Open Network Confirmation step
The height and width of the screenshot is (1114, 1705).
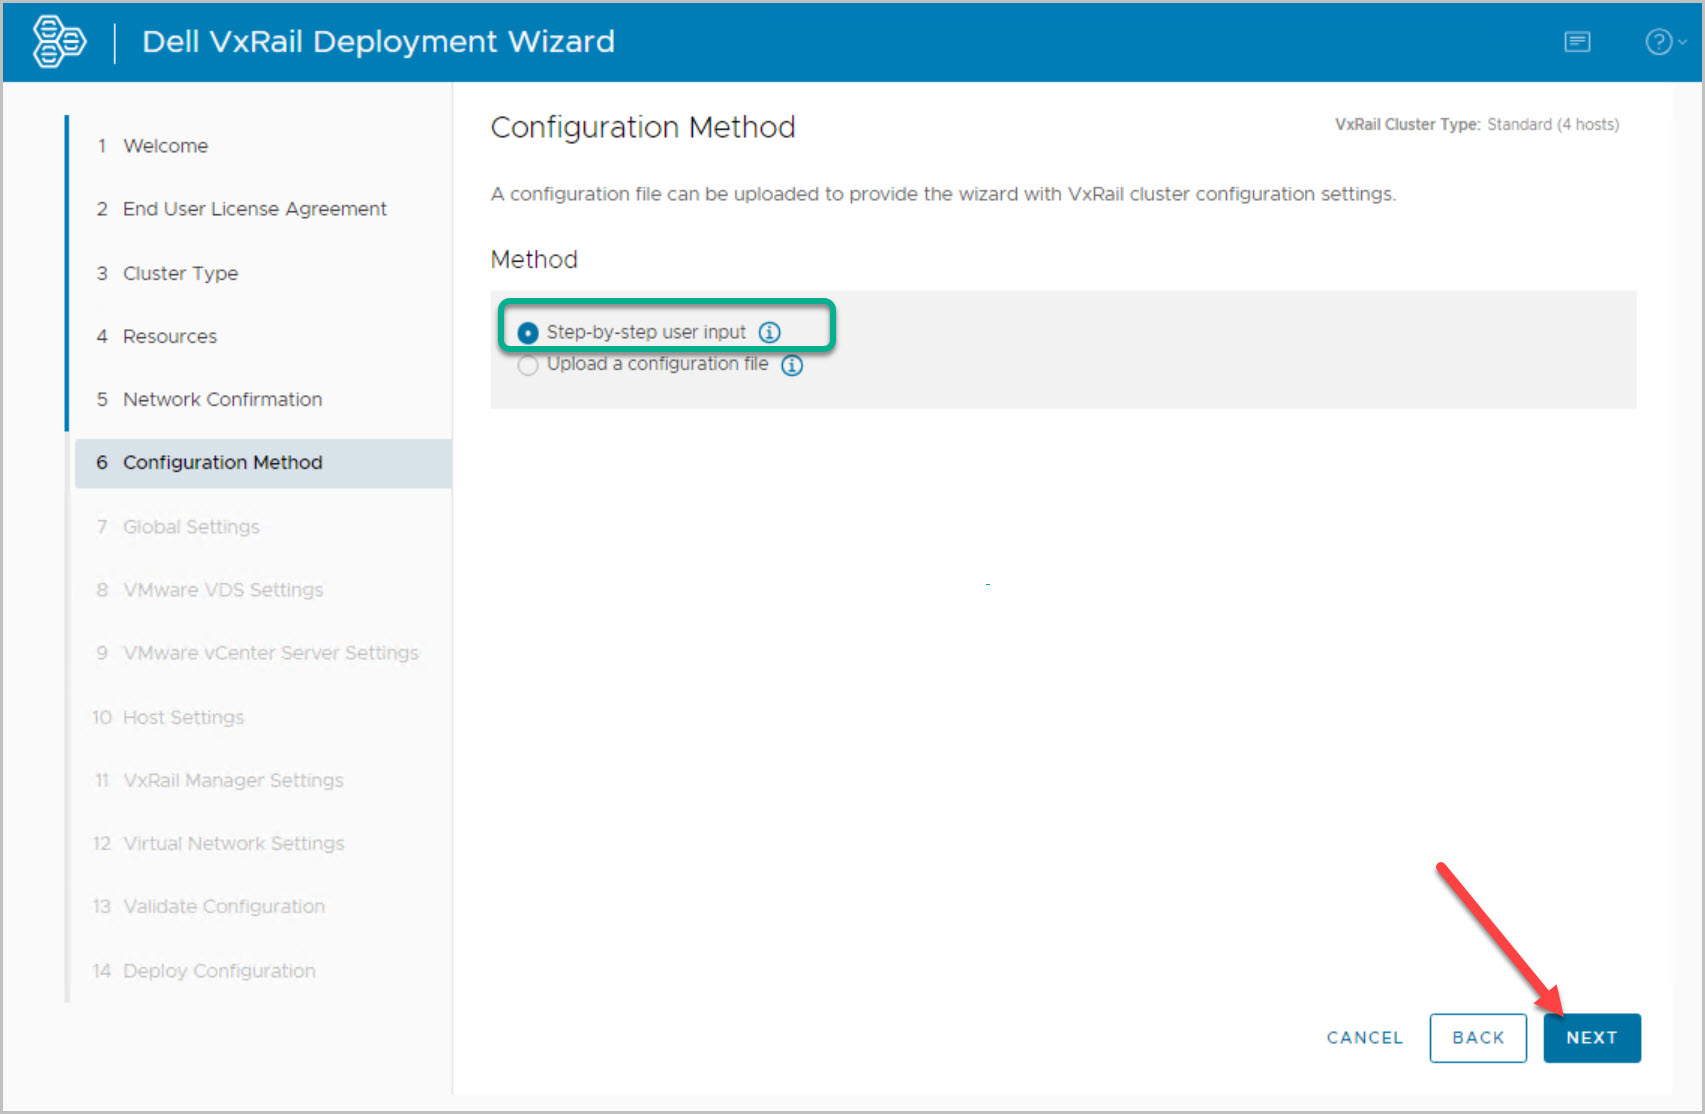[222, 400]
